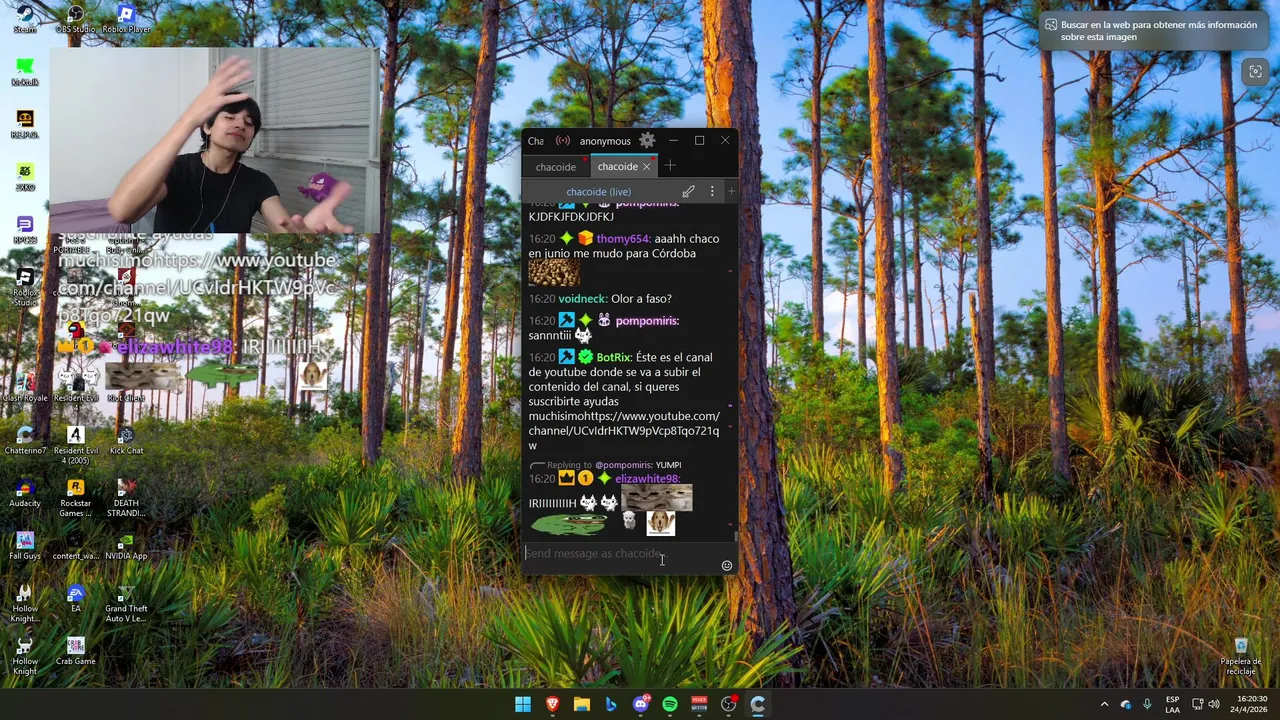Open the Windows Start menu
This screenshot has width=1280, height=720.
523,704
